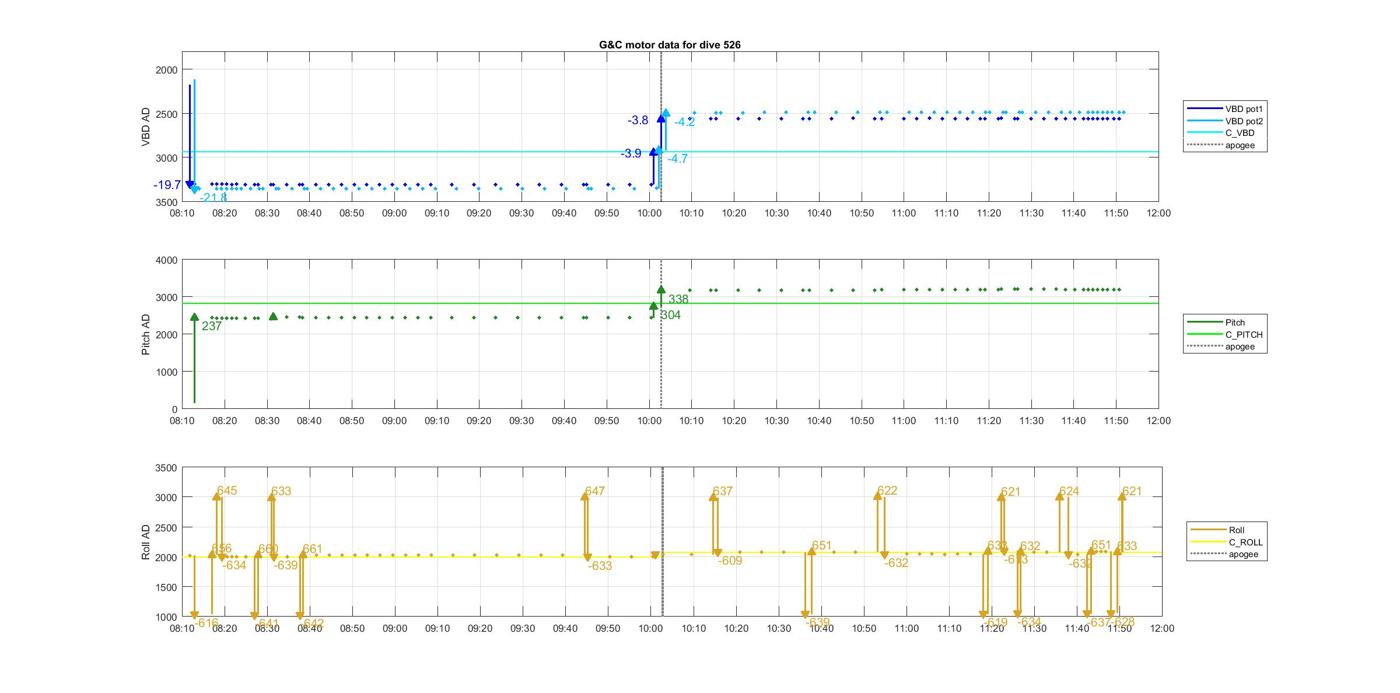Click the "VBD AD" y-axis label
The image size is (1400, 693).
coord(146,127)
